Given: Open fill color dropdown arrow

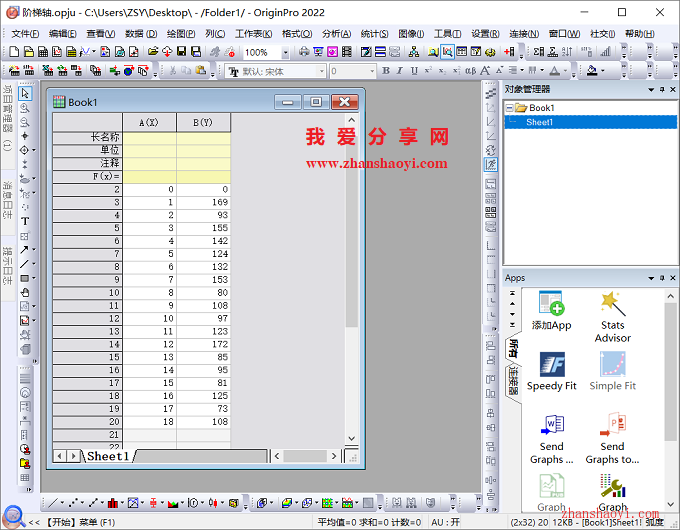Looking at the screenshot, I should point(603,71).
